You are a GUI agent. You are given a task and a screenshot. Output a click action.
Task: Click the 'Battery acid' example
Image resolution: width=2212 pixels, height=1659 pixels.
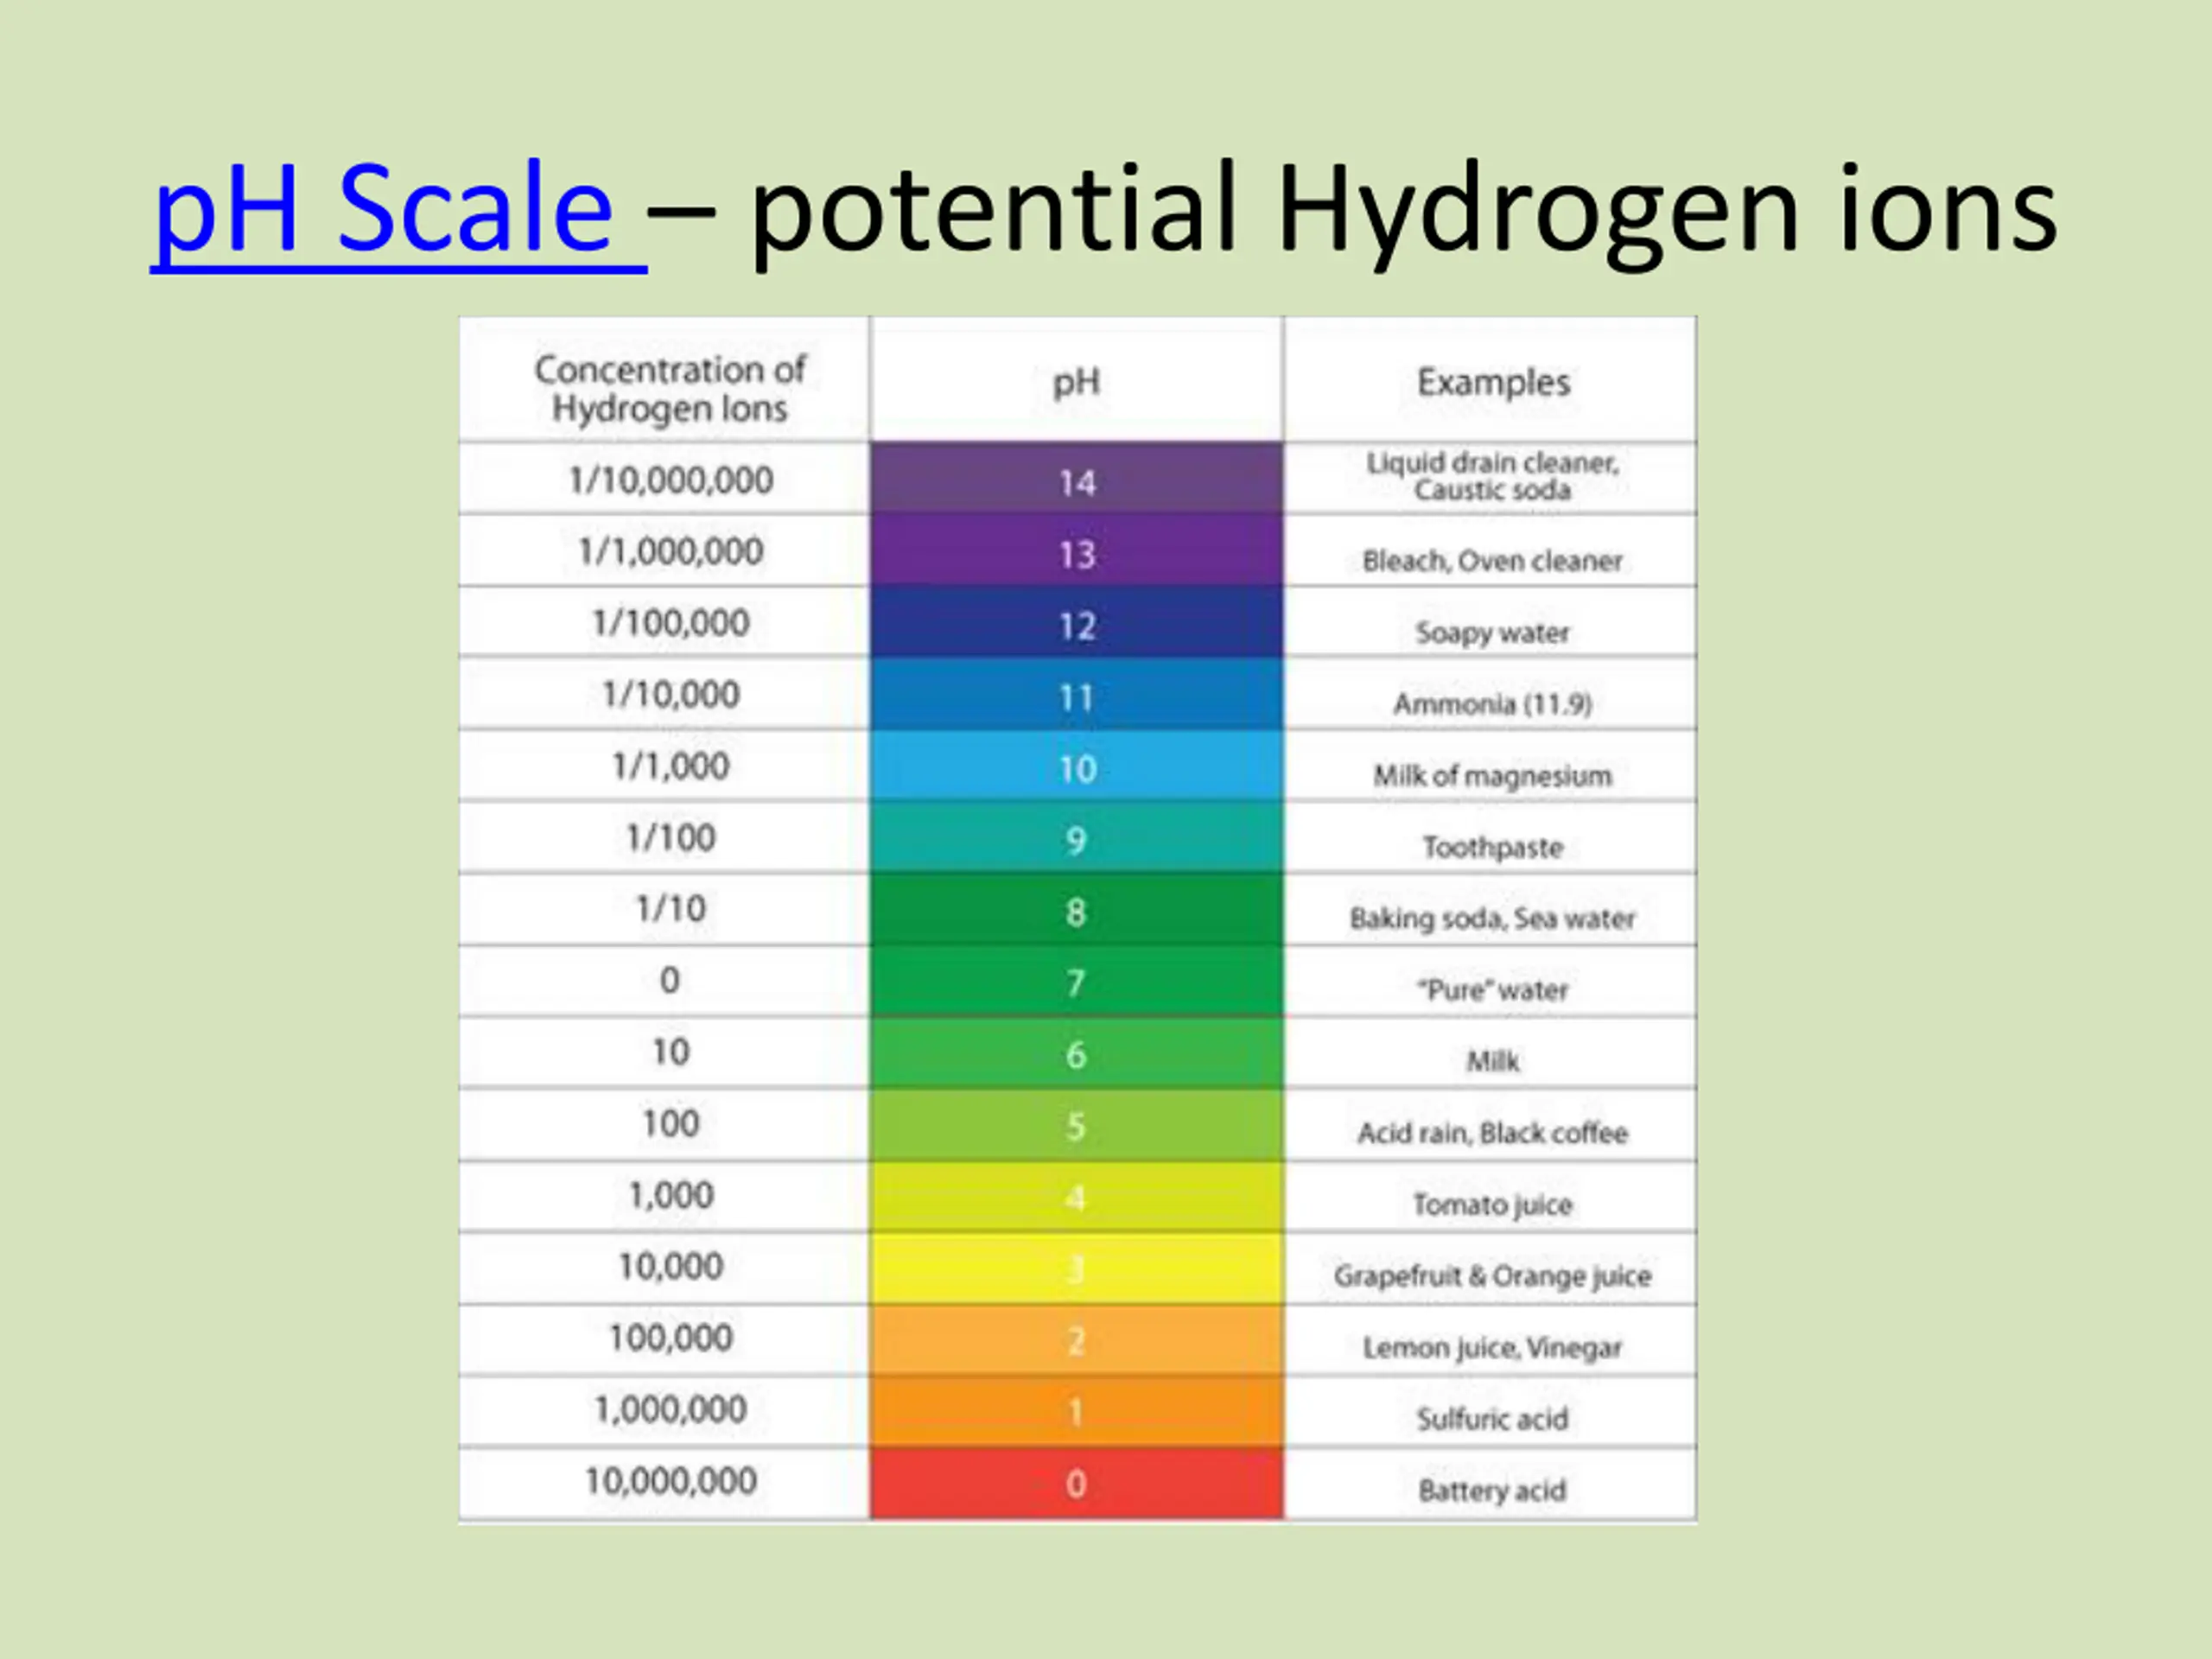pos(1493,1491)
